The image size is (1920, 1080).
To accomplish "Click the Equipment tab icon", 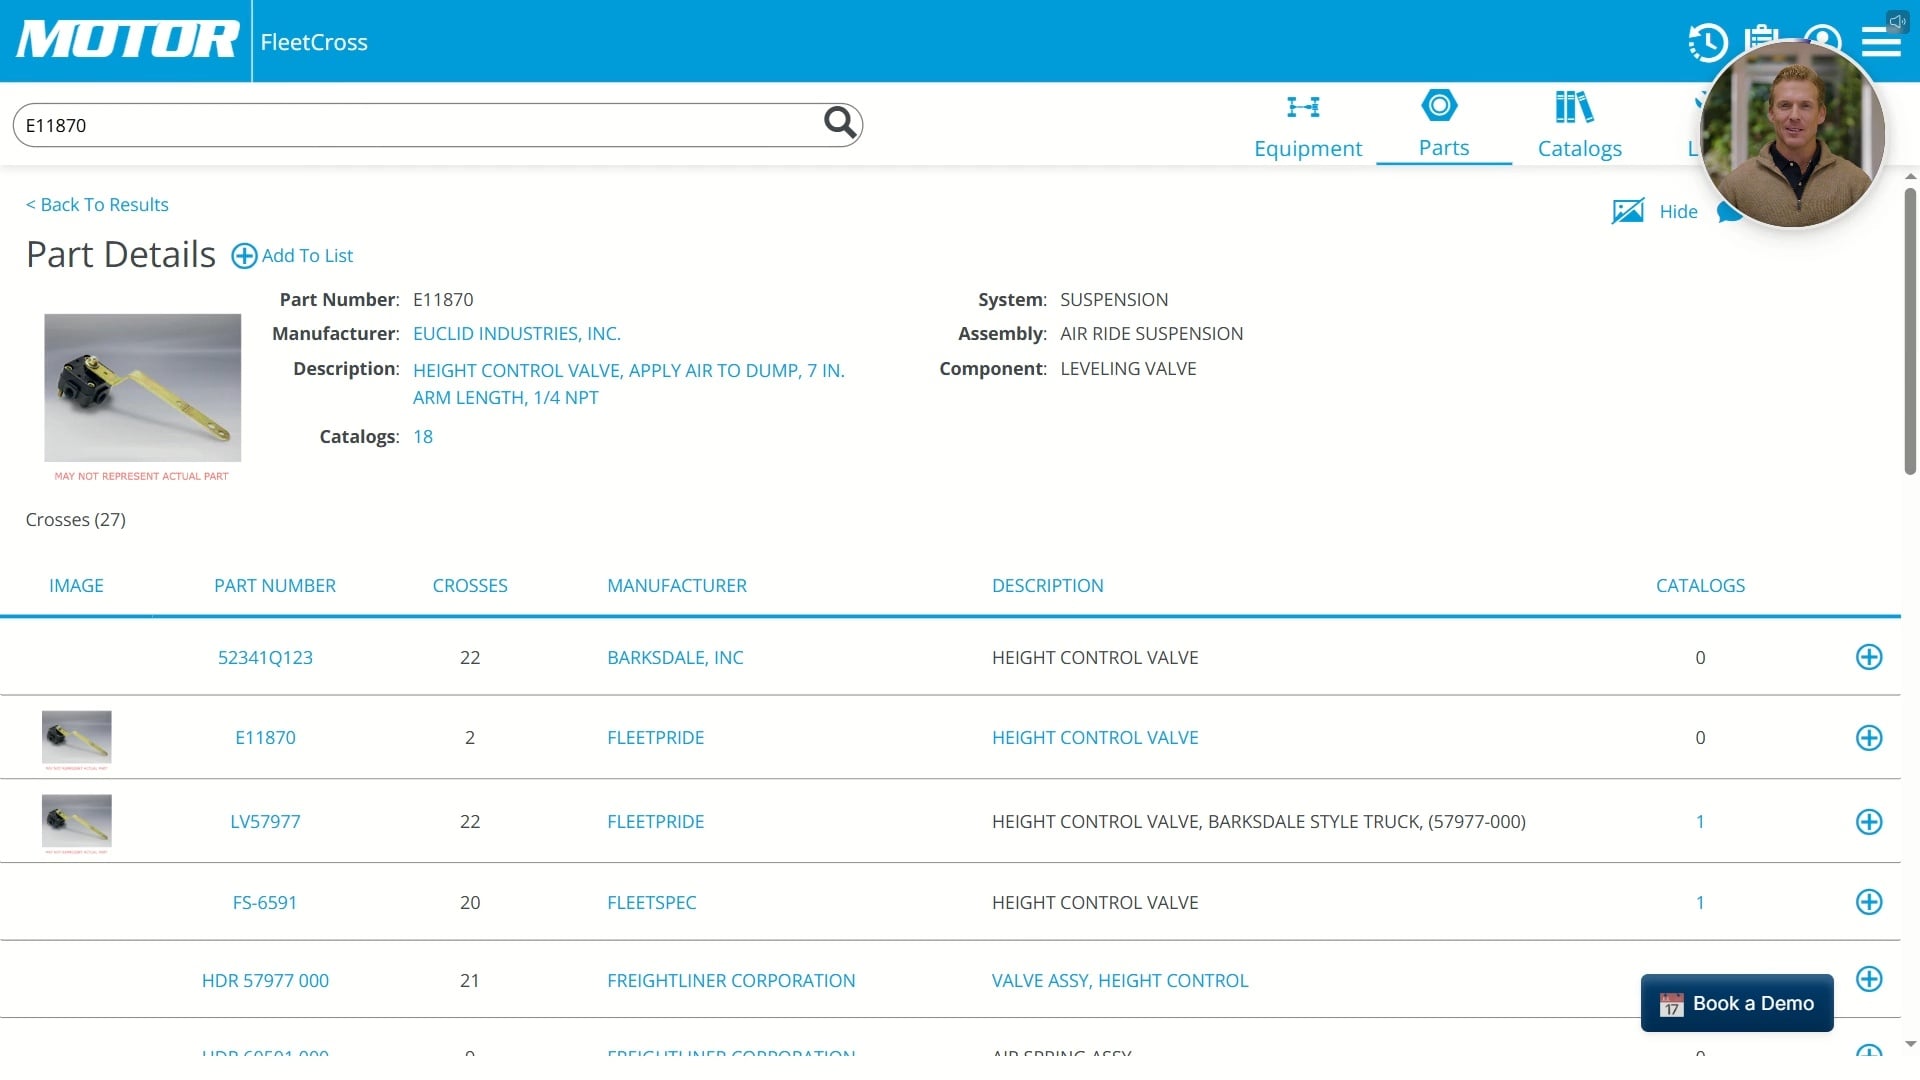I will [x=1303, y=107].
